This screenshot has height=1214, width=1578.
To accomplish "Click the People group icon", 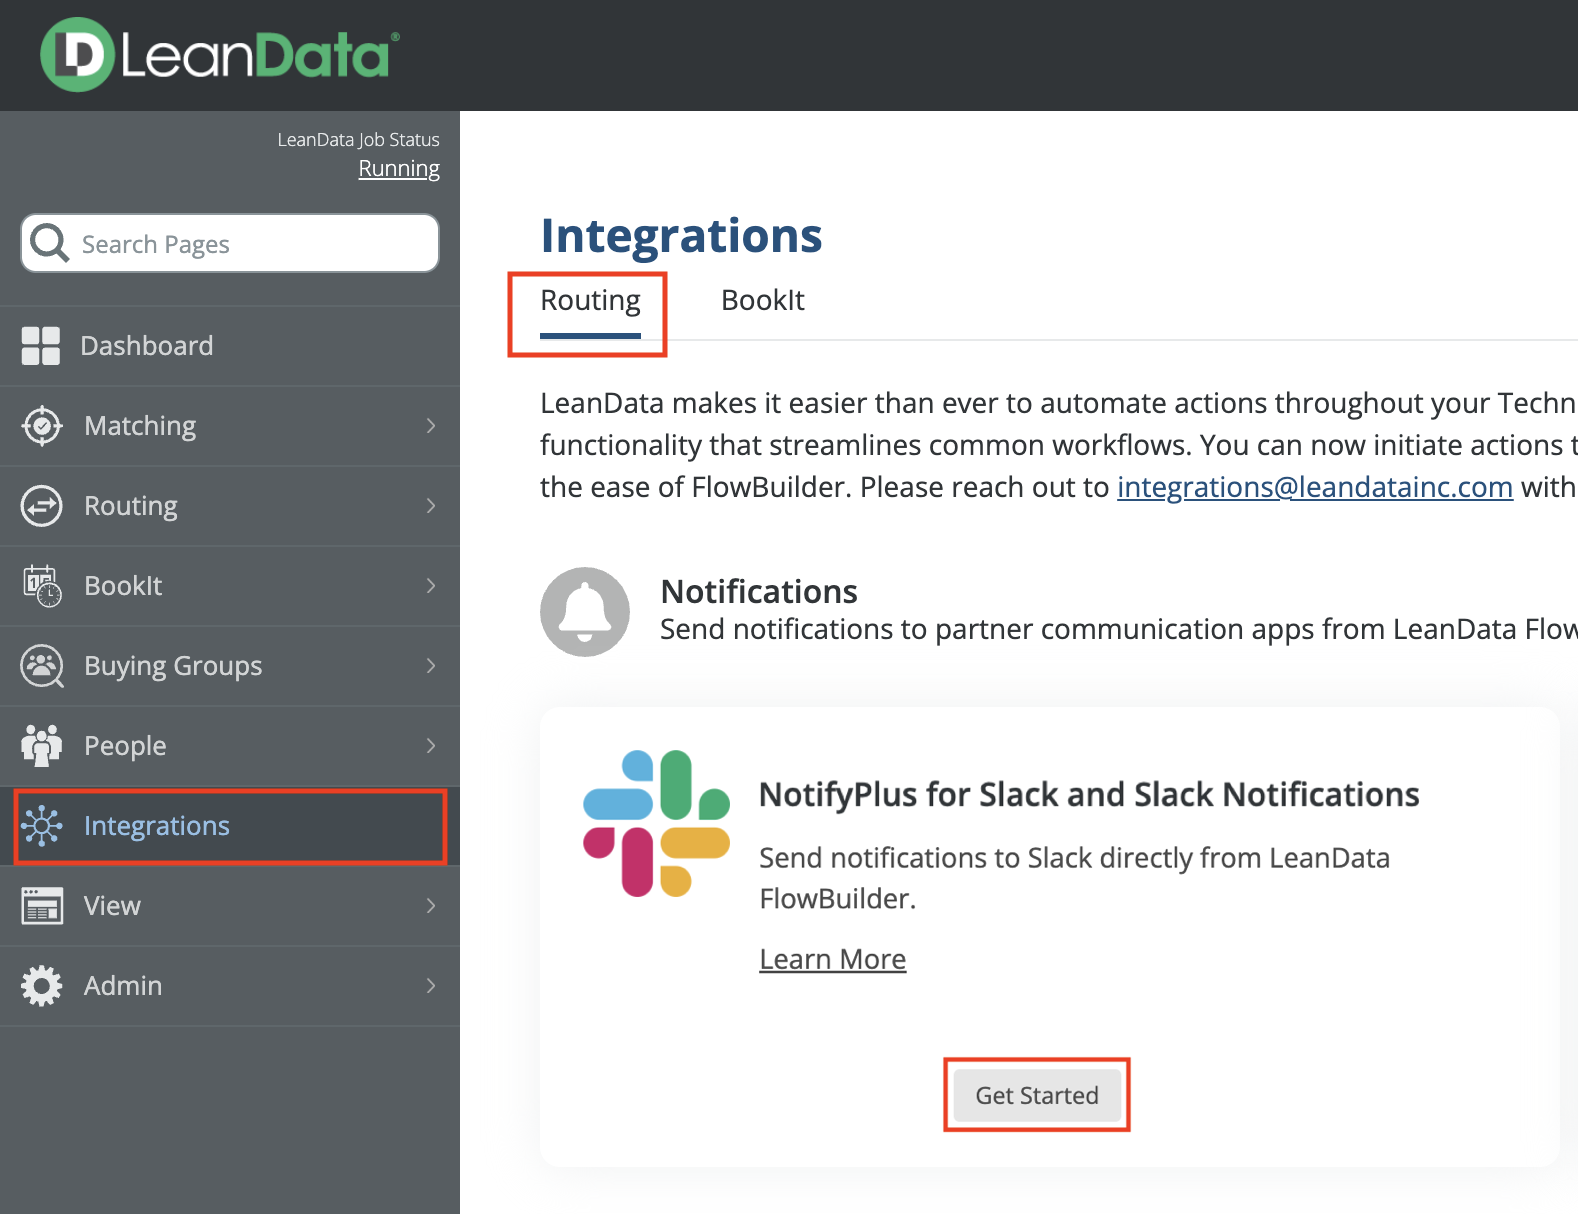I will pos(42,746).
